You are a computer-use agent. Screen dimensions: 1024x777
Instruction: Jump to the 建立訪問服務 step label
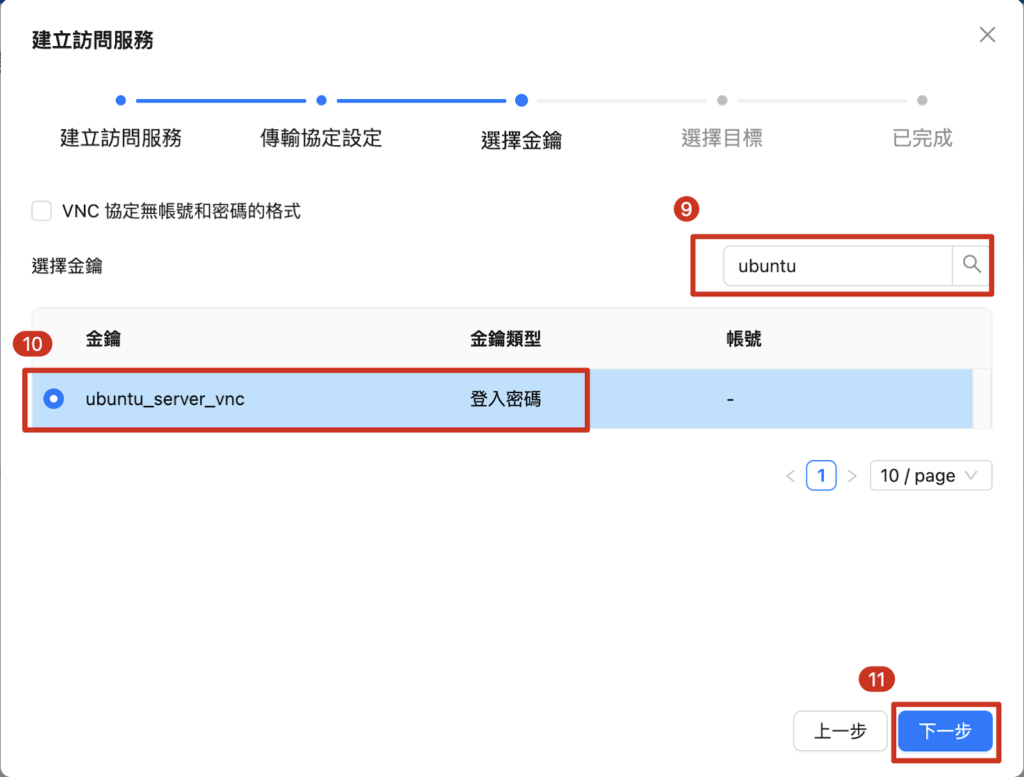121,138
